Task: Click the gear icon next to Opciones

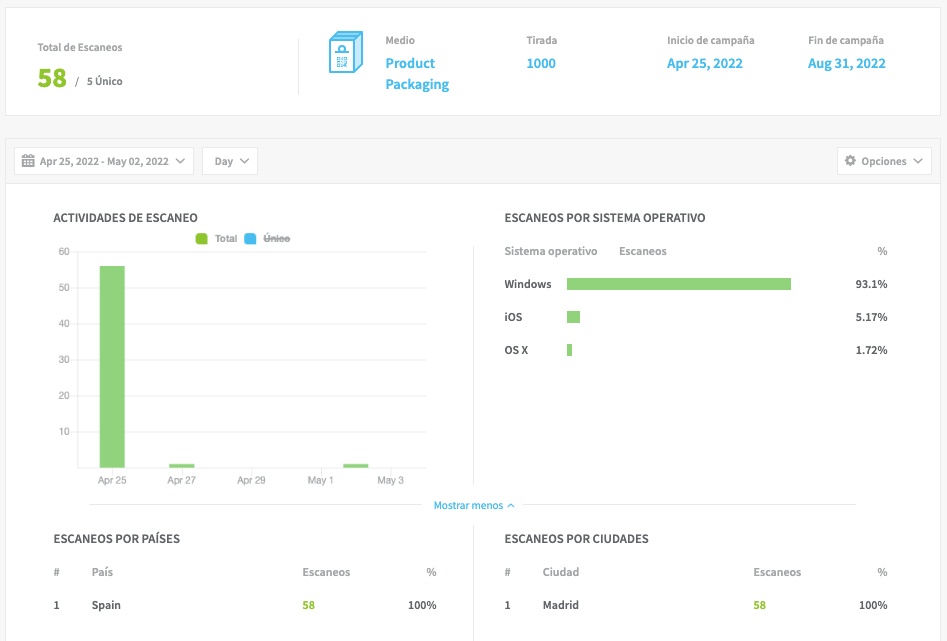Action: [x=851, y=161]
